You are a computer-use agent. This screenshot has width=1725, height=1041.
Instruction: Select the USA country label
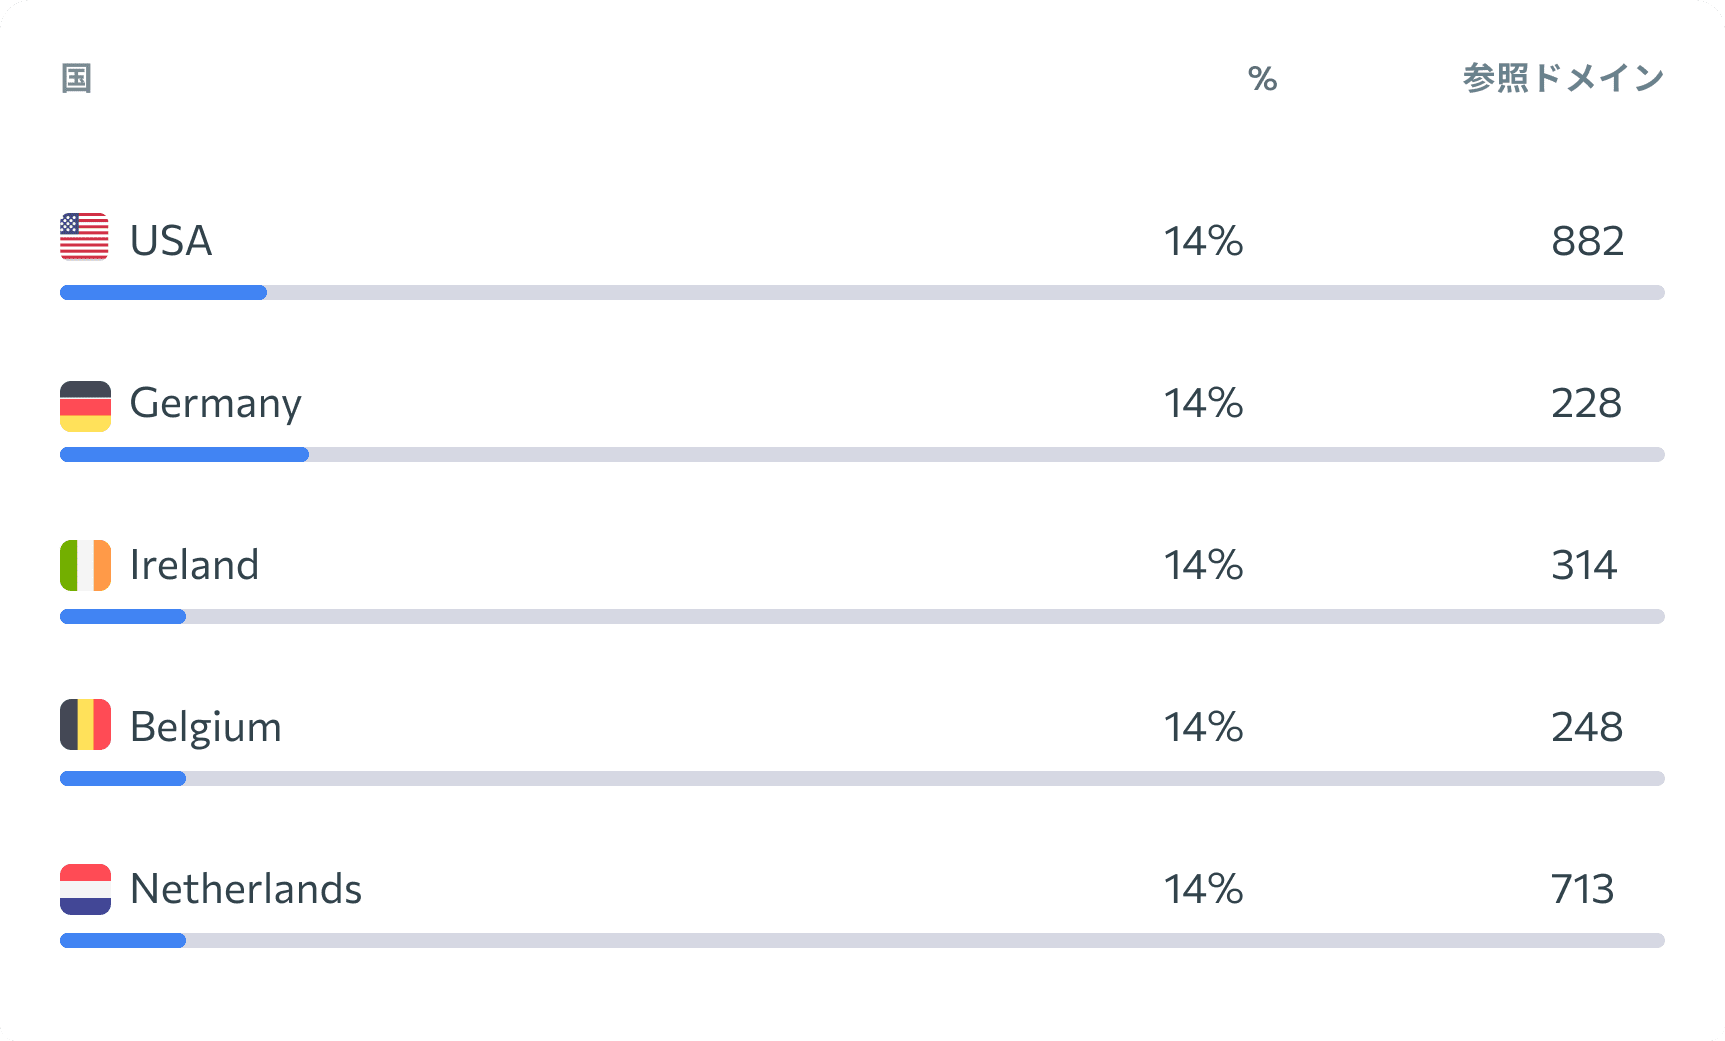pos(171,241)
